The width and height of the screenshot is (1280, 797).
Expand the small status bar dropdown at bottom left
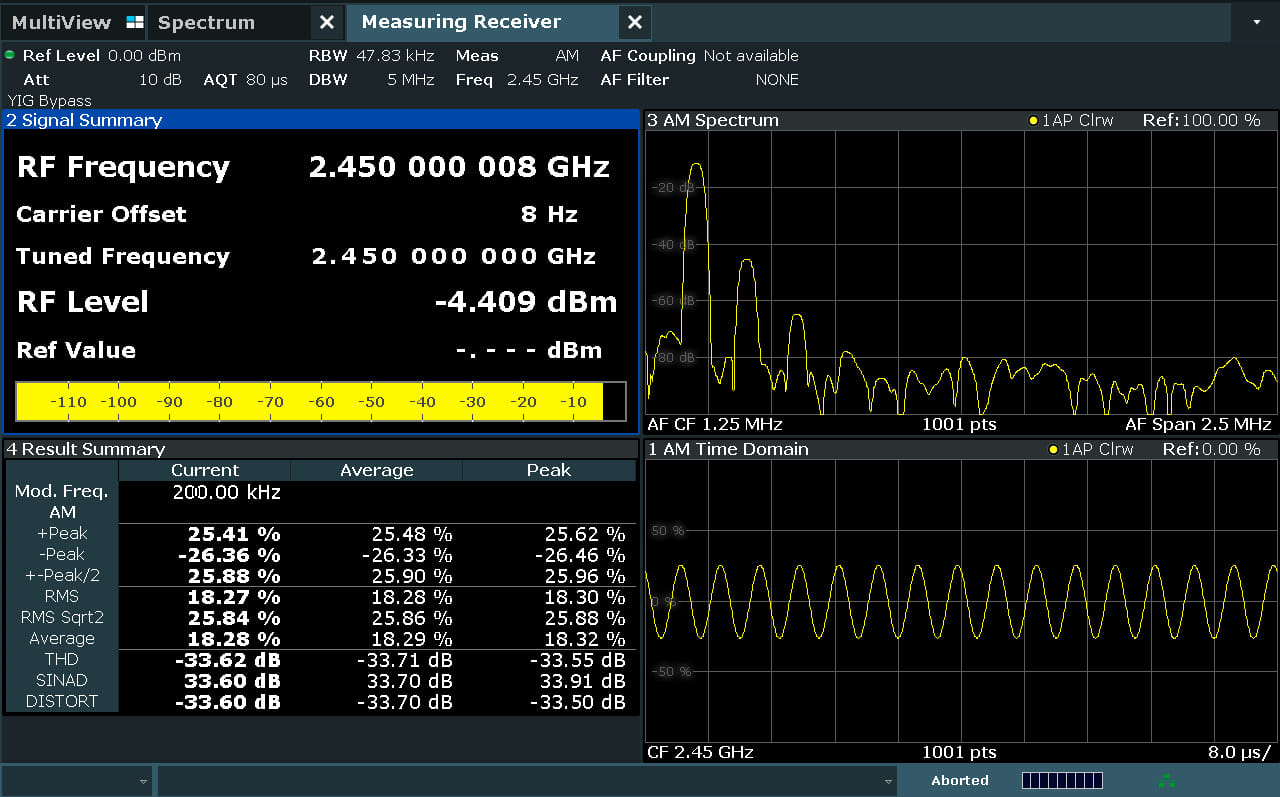click(143, 781)
